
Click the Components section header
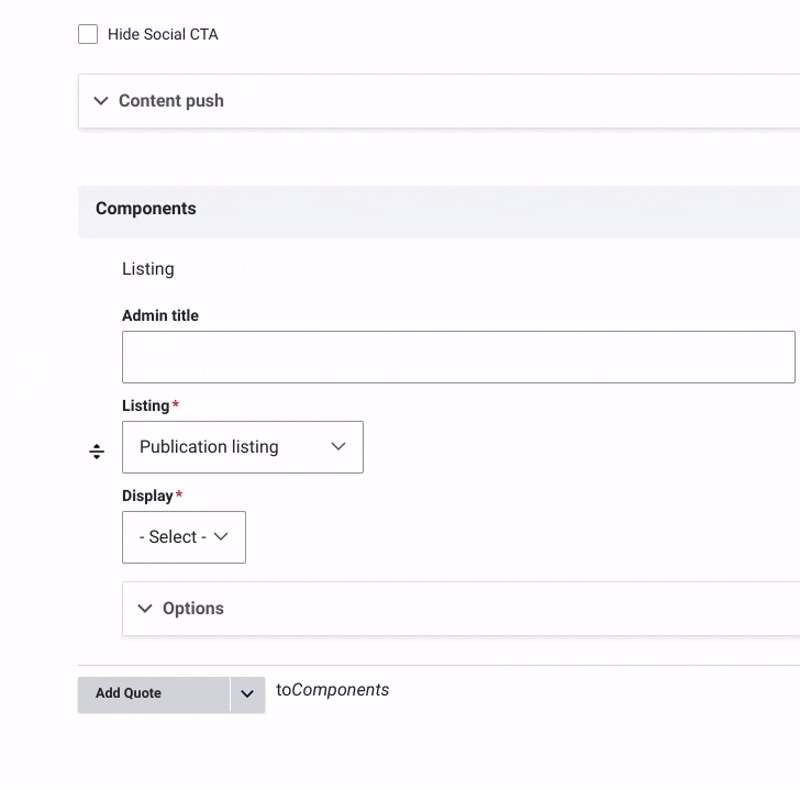click(146, 209)
